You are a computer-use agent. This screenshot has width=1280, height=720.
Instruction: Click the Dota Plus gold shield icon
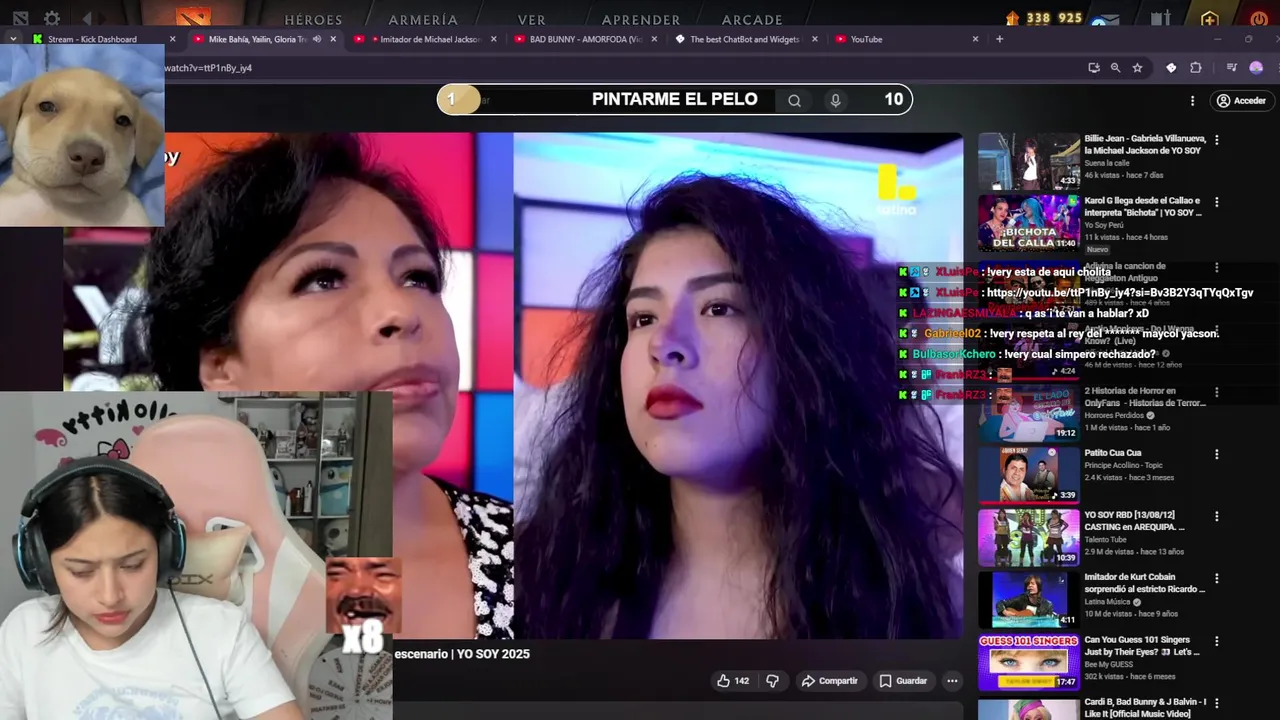pyautogui.click(x=1210, y=18)
